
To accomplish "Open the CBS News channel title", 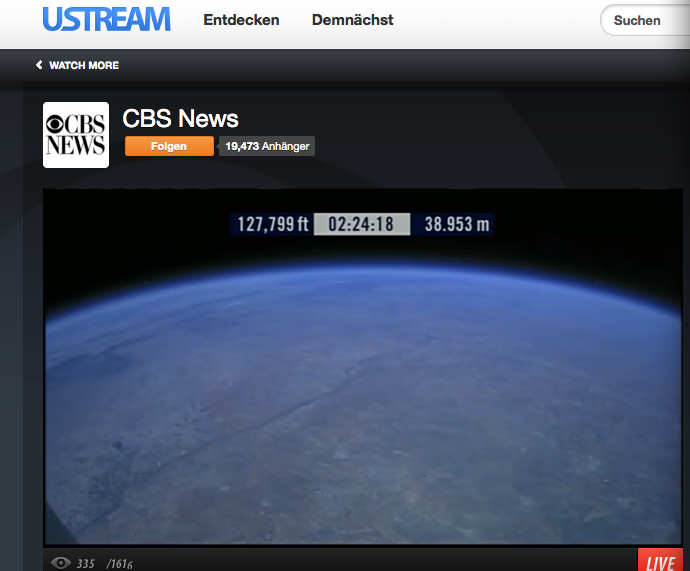I will (180, 118).
